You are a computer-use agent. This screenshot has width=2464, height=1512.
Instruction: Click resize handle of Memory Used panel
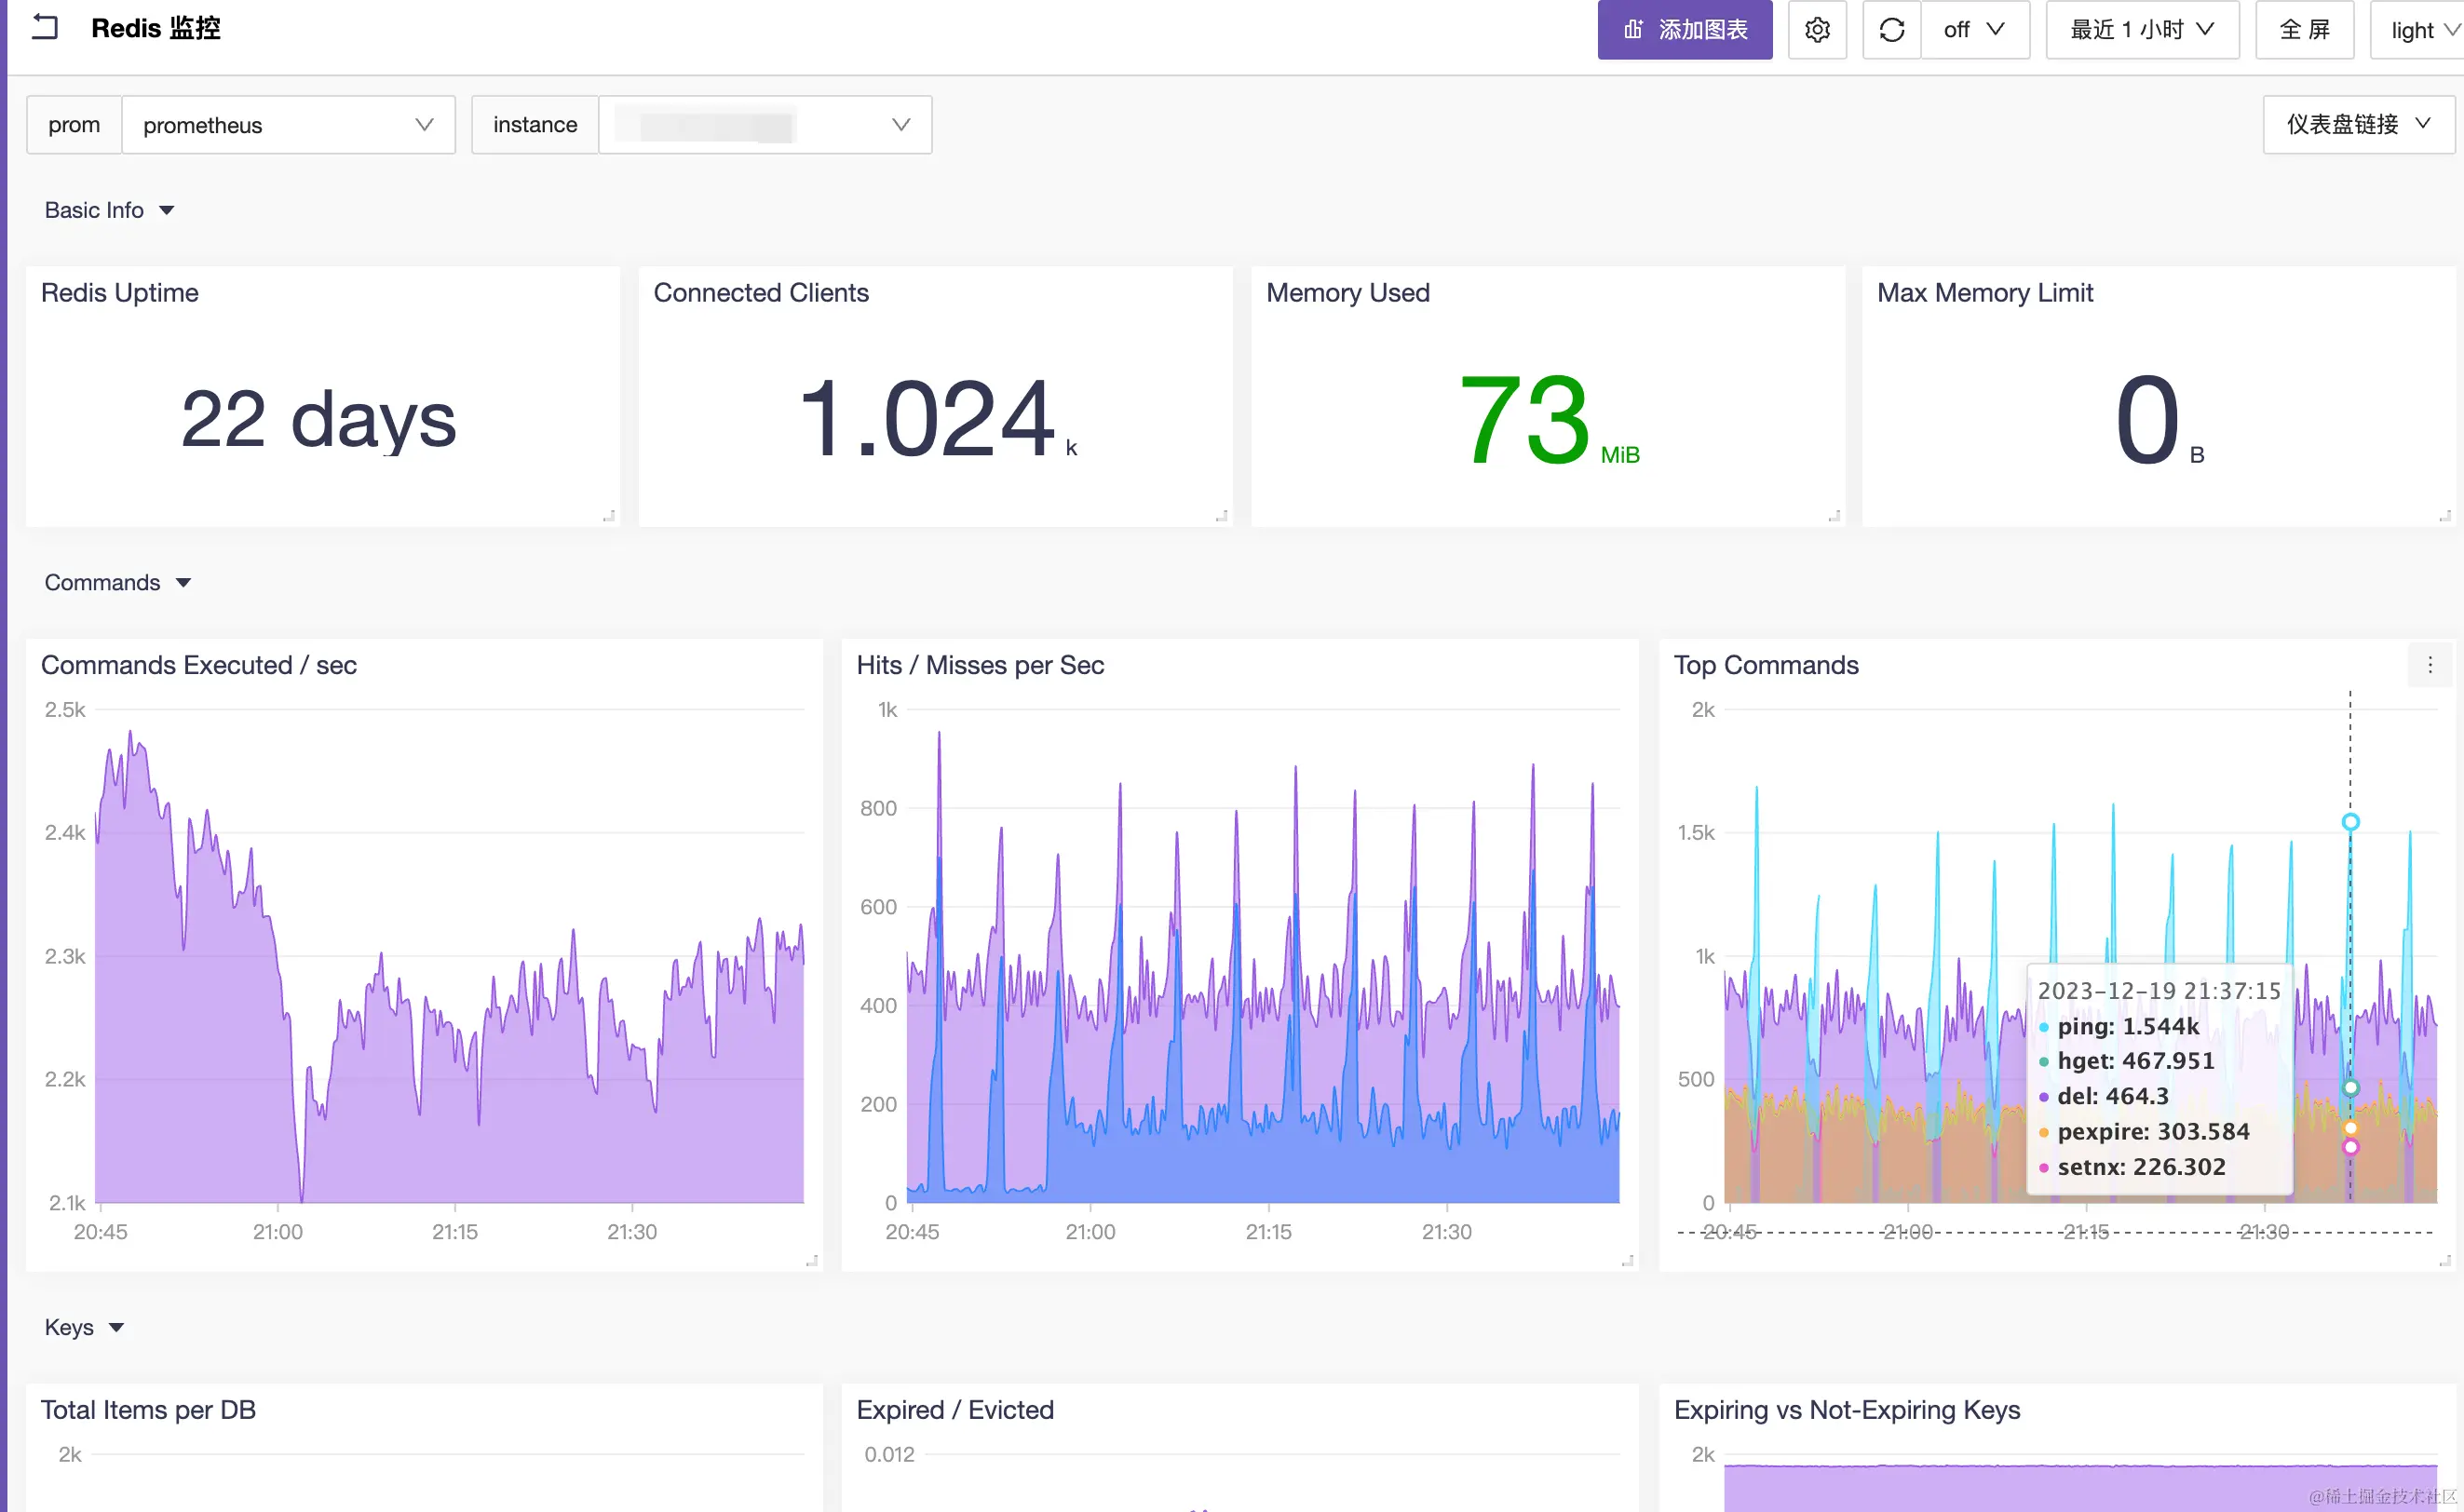pos(1834,516)
